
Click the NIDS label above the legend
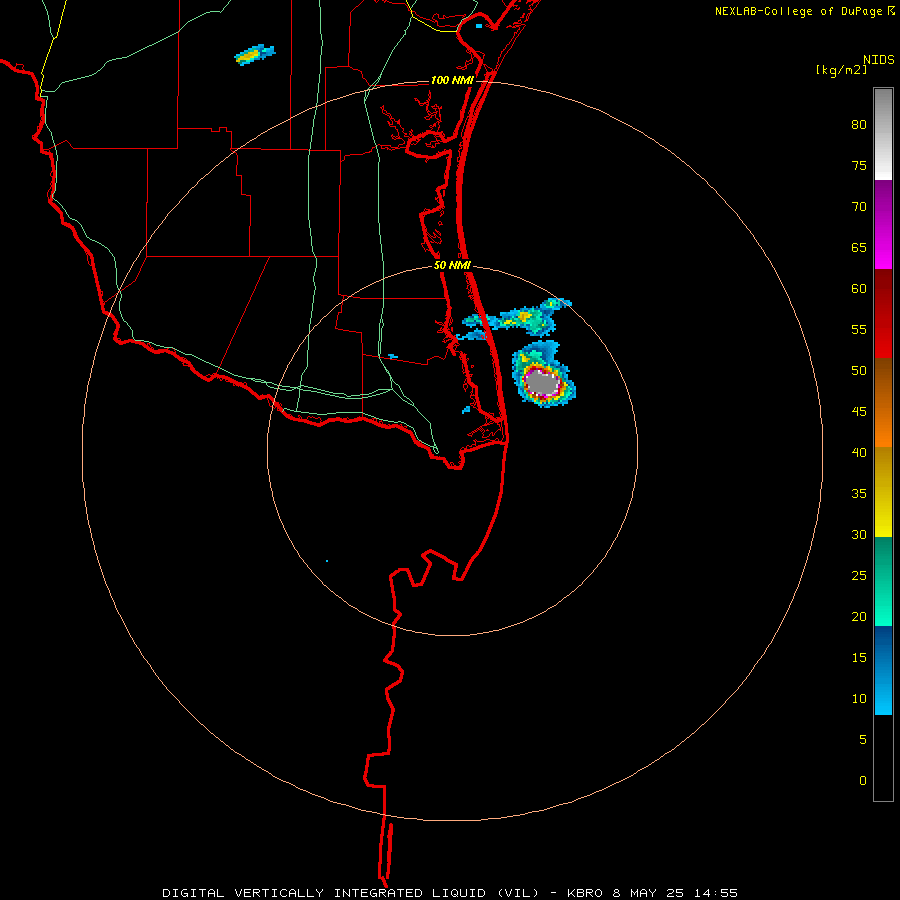878,59
